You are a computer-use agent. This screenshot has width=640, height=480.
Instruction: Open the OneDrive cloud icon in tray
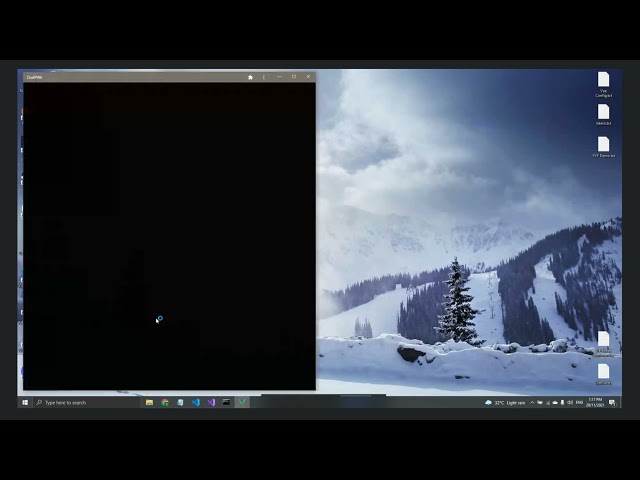pos(555,403)
